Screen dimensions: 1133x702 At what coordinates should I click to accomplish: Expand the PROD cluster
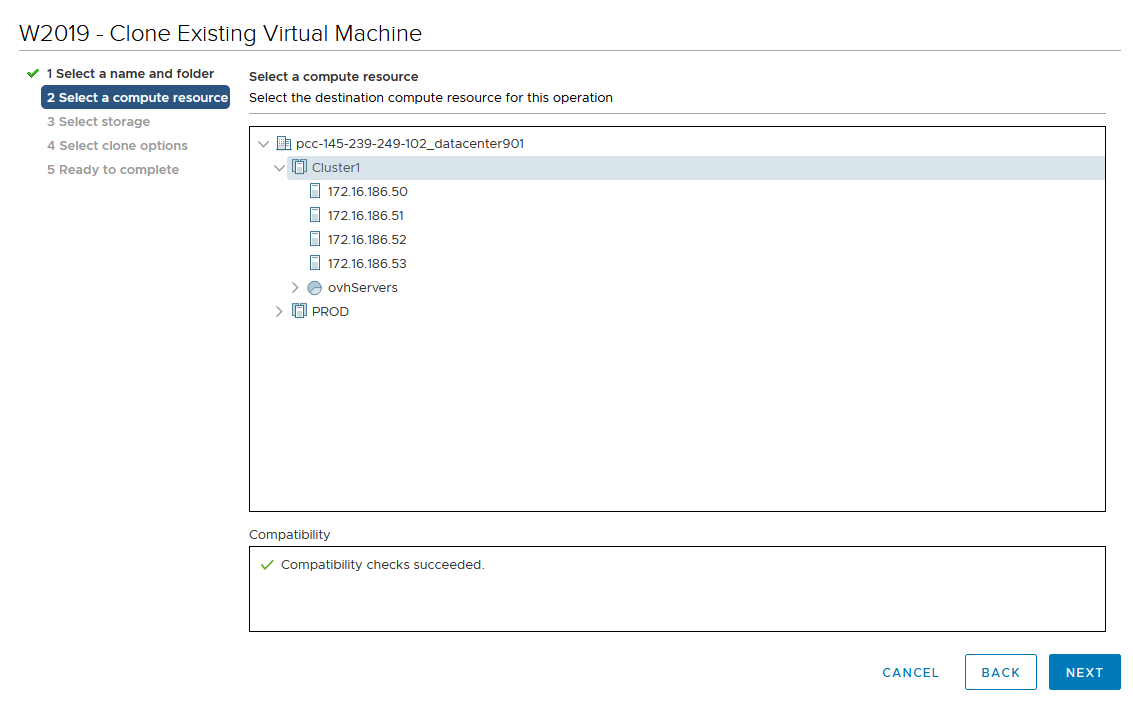[280, 312]
